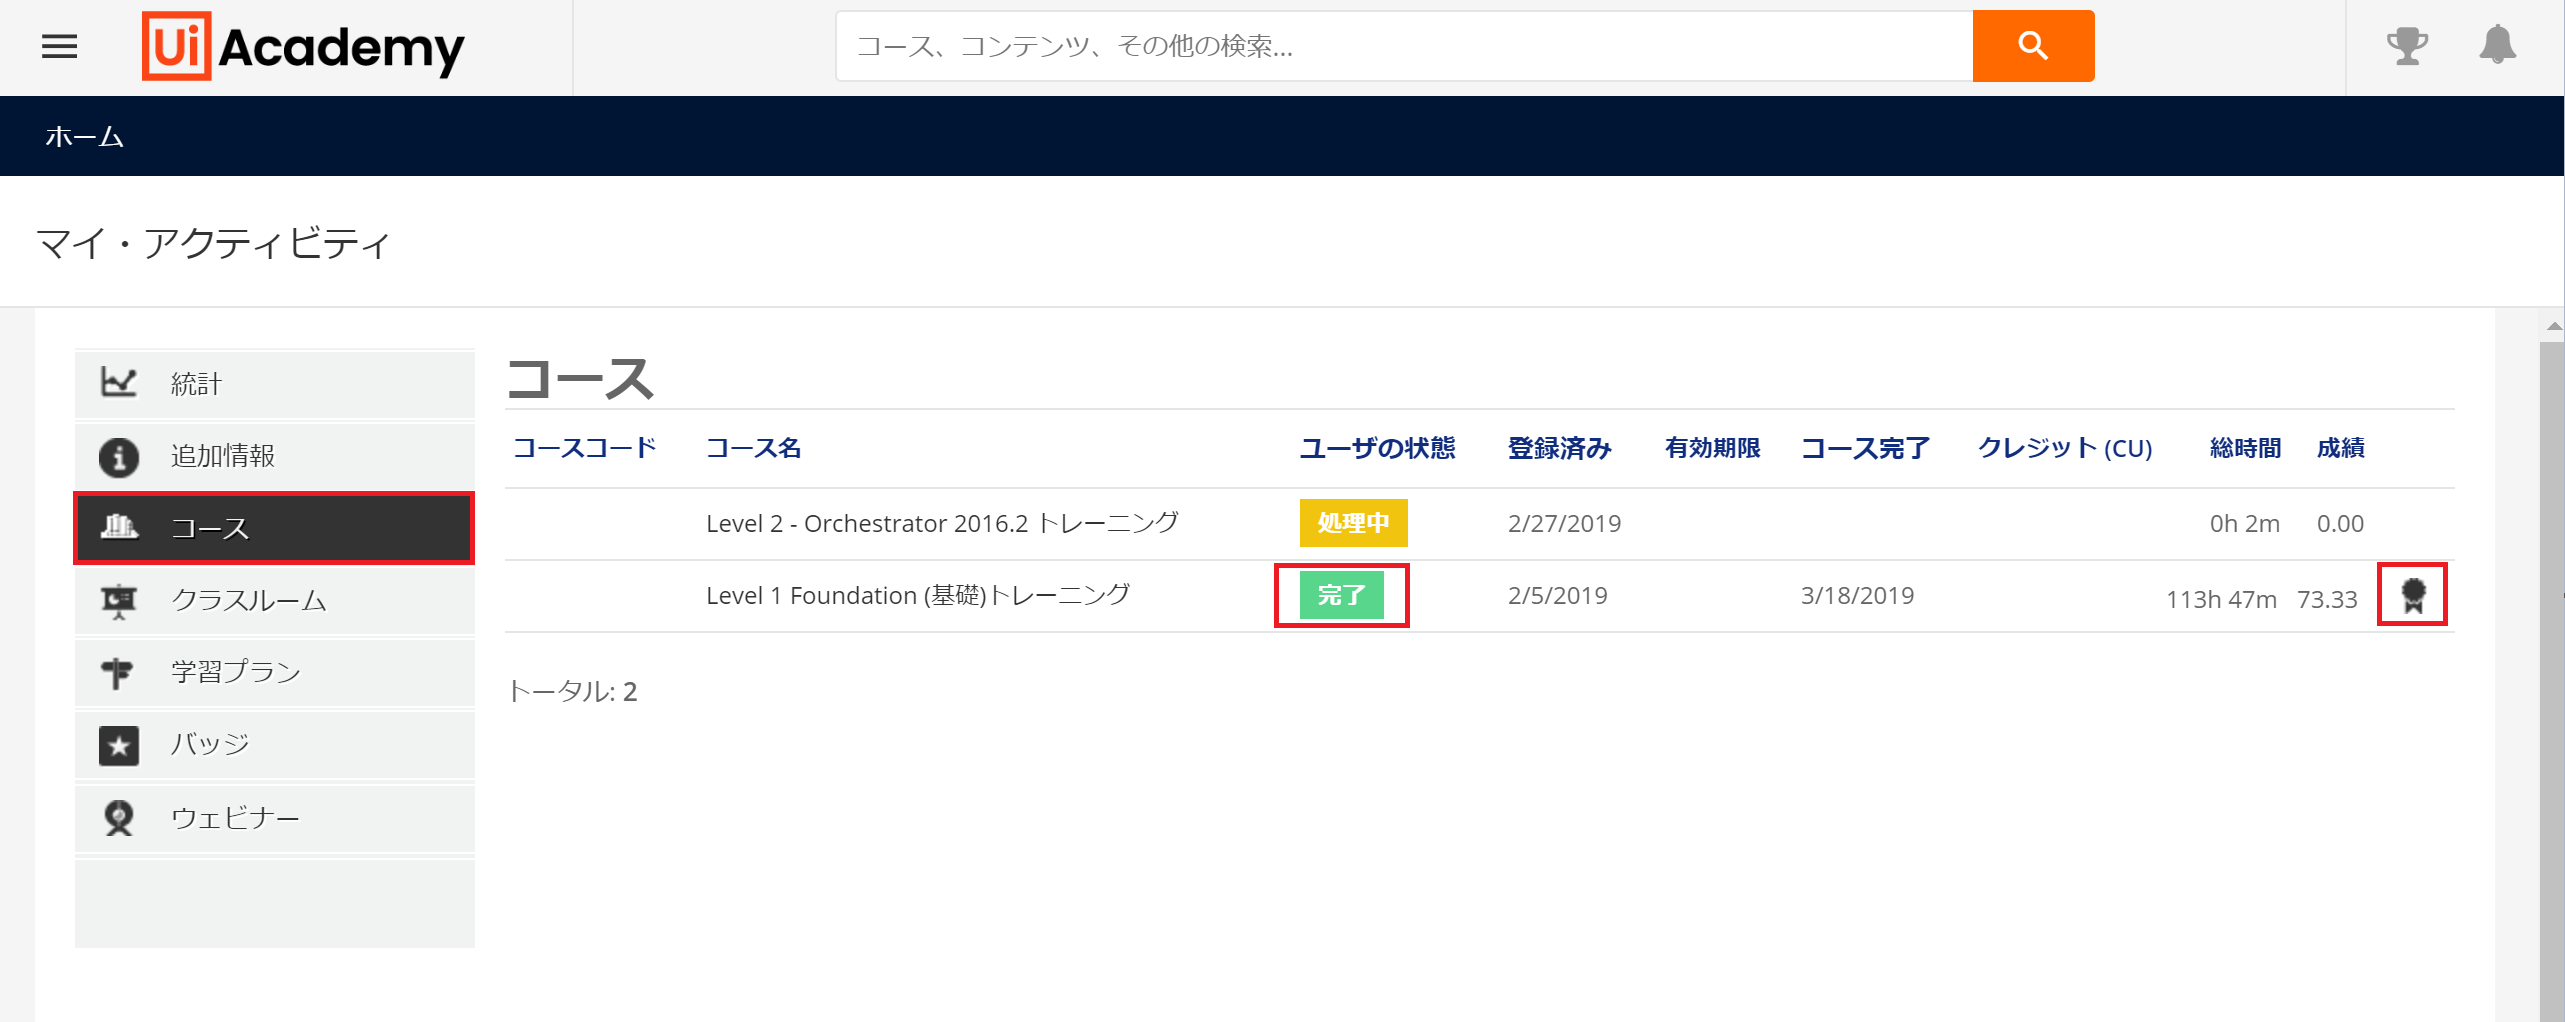2565x1022 pixels.
Task: Click the score 0.00
Action: pyautogui.click(x=2340, y=523)
